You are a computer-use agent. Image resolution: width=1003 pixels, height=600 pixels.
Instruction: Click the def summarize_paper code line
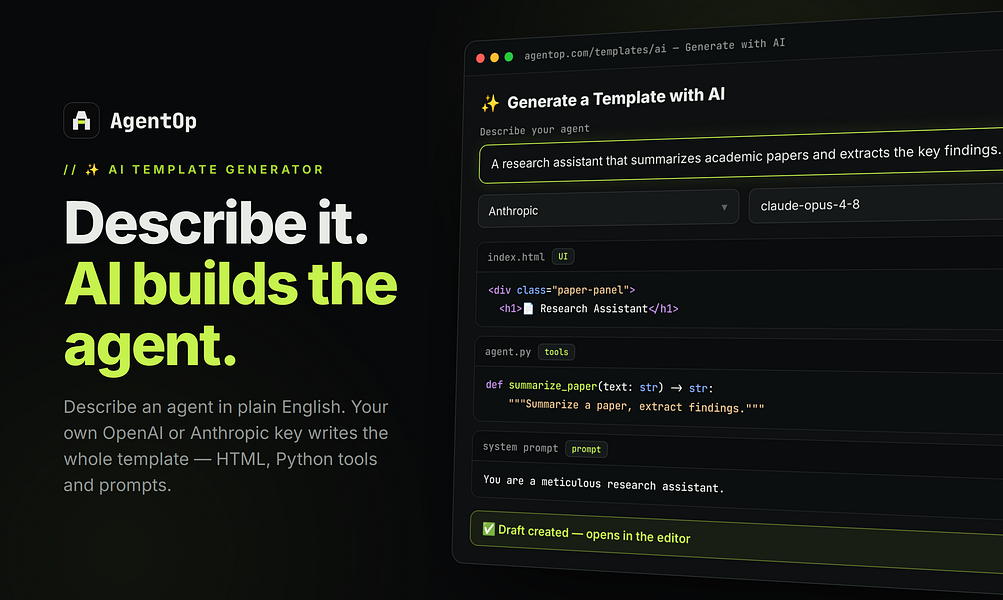coord(599,387)
